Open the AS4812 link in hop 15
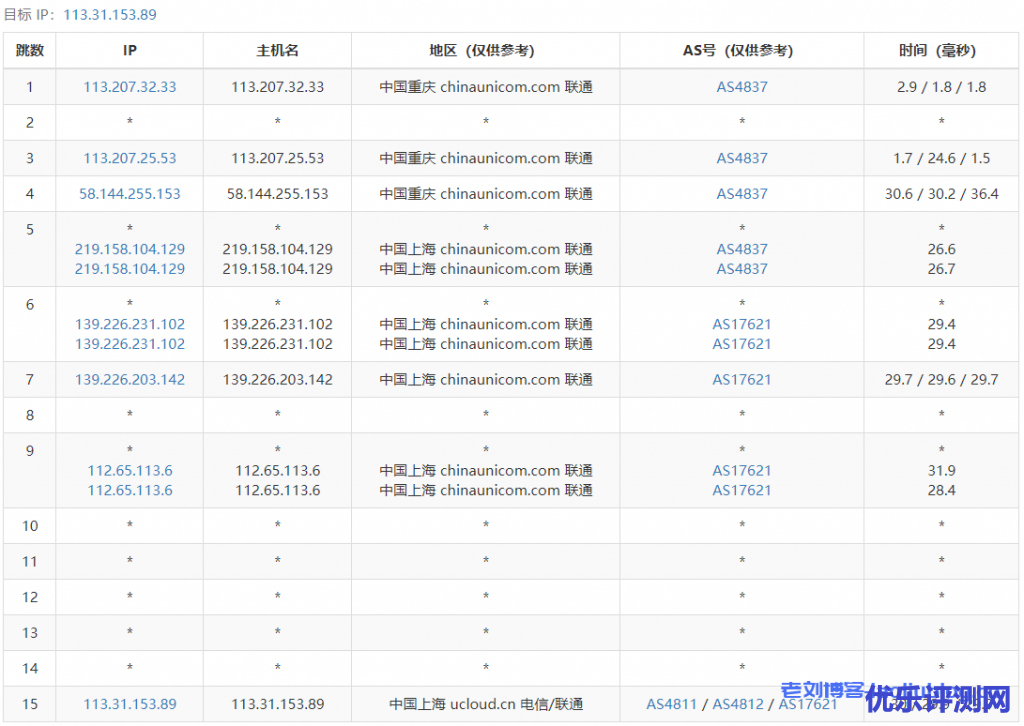 (738, 704)
